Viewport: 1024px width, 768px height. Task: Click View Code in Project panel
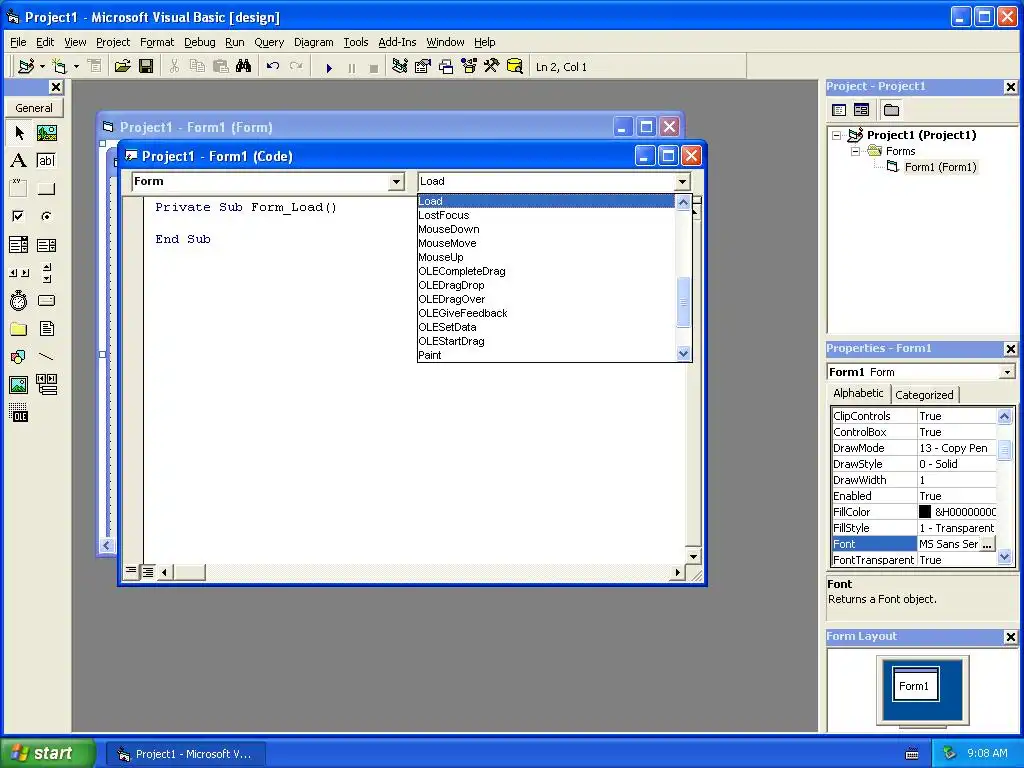click(x=839, y=110)
